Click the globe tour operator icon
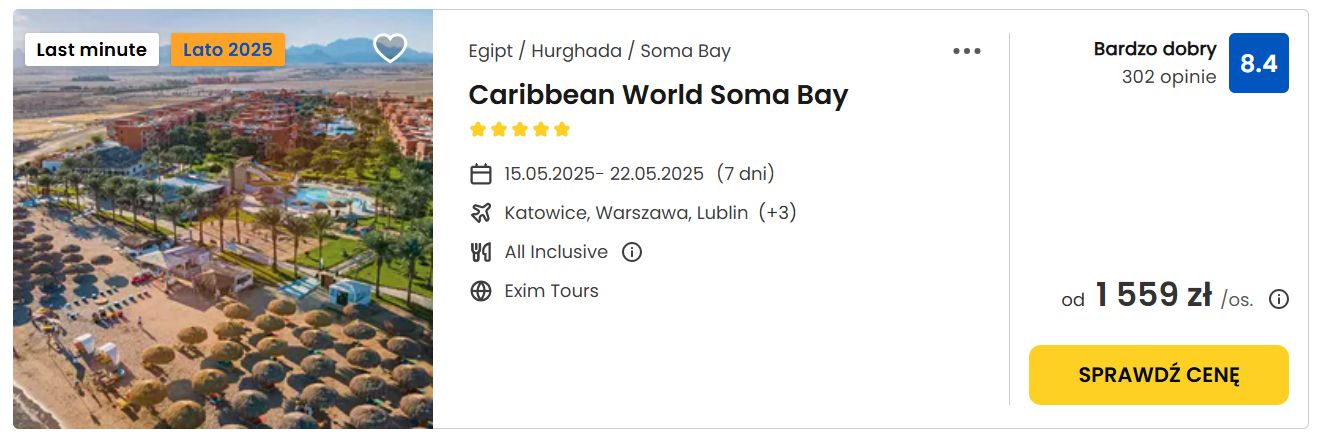Image resolution: width=1323 pixels, height=441 pixels. tap(481, 291)
